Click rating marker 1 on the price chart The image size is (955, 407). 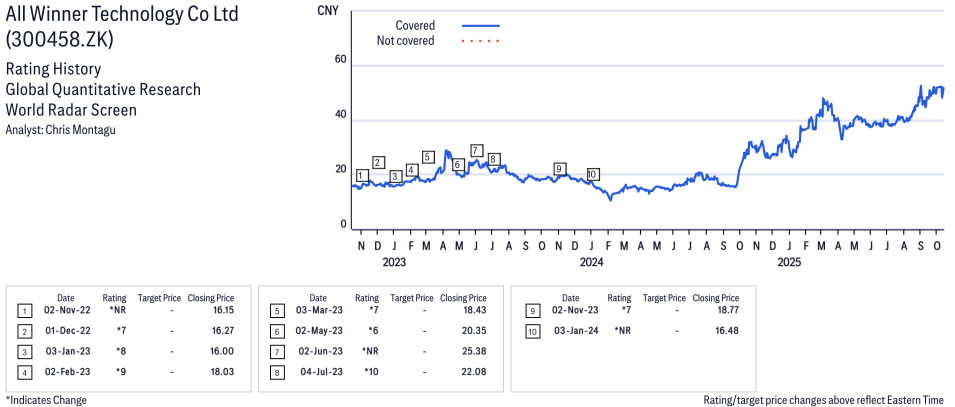pyautogui.click(x=361, y=176)
